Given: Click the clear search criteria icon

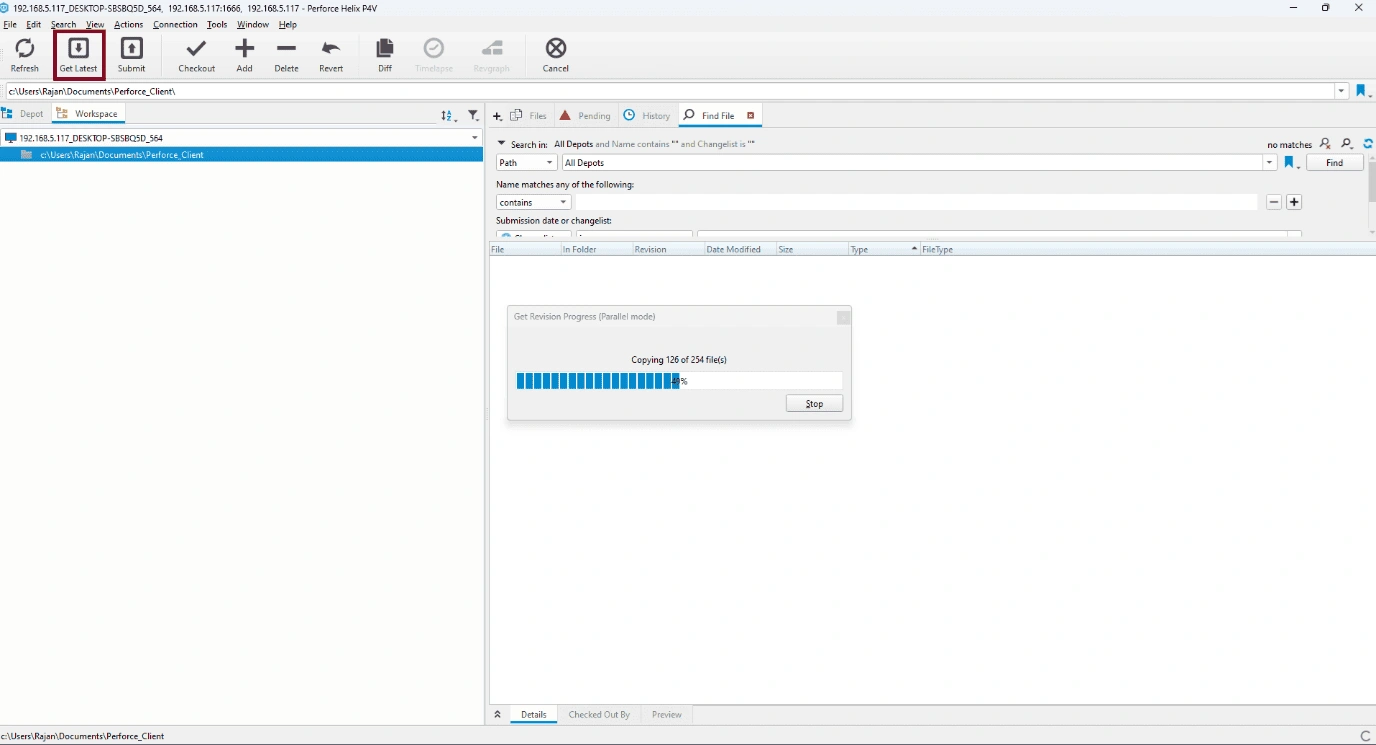Looking at the screenshot, I should point(1325,144).
